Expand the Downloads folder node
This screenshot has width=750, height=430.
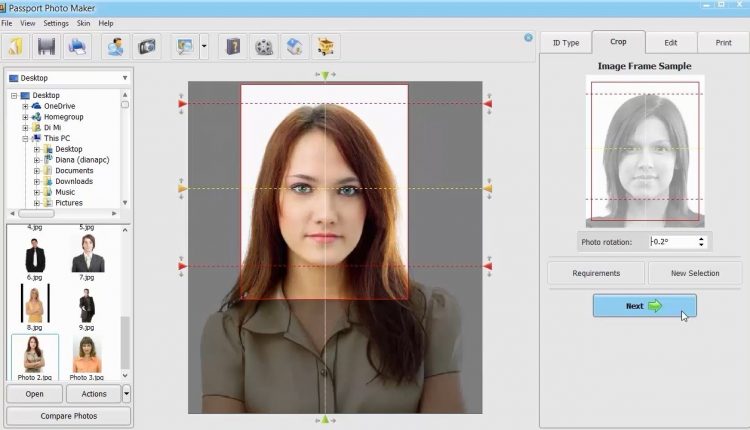37,181
